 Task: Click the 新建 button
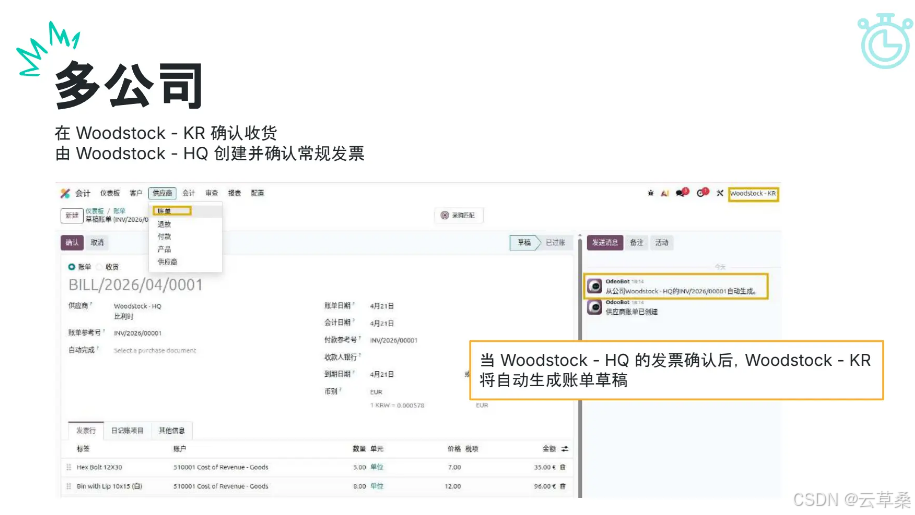72,215
